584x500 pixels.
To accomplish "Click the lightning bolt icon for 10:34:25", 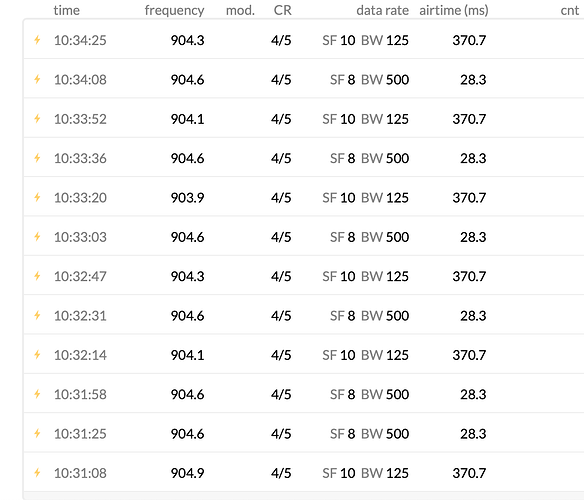I will (x=37, y=39).
